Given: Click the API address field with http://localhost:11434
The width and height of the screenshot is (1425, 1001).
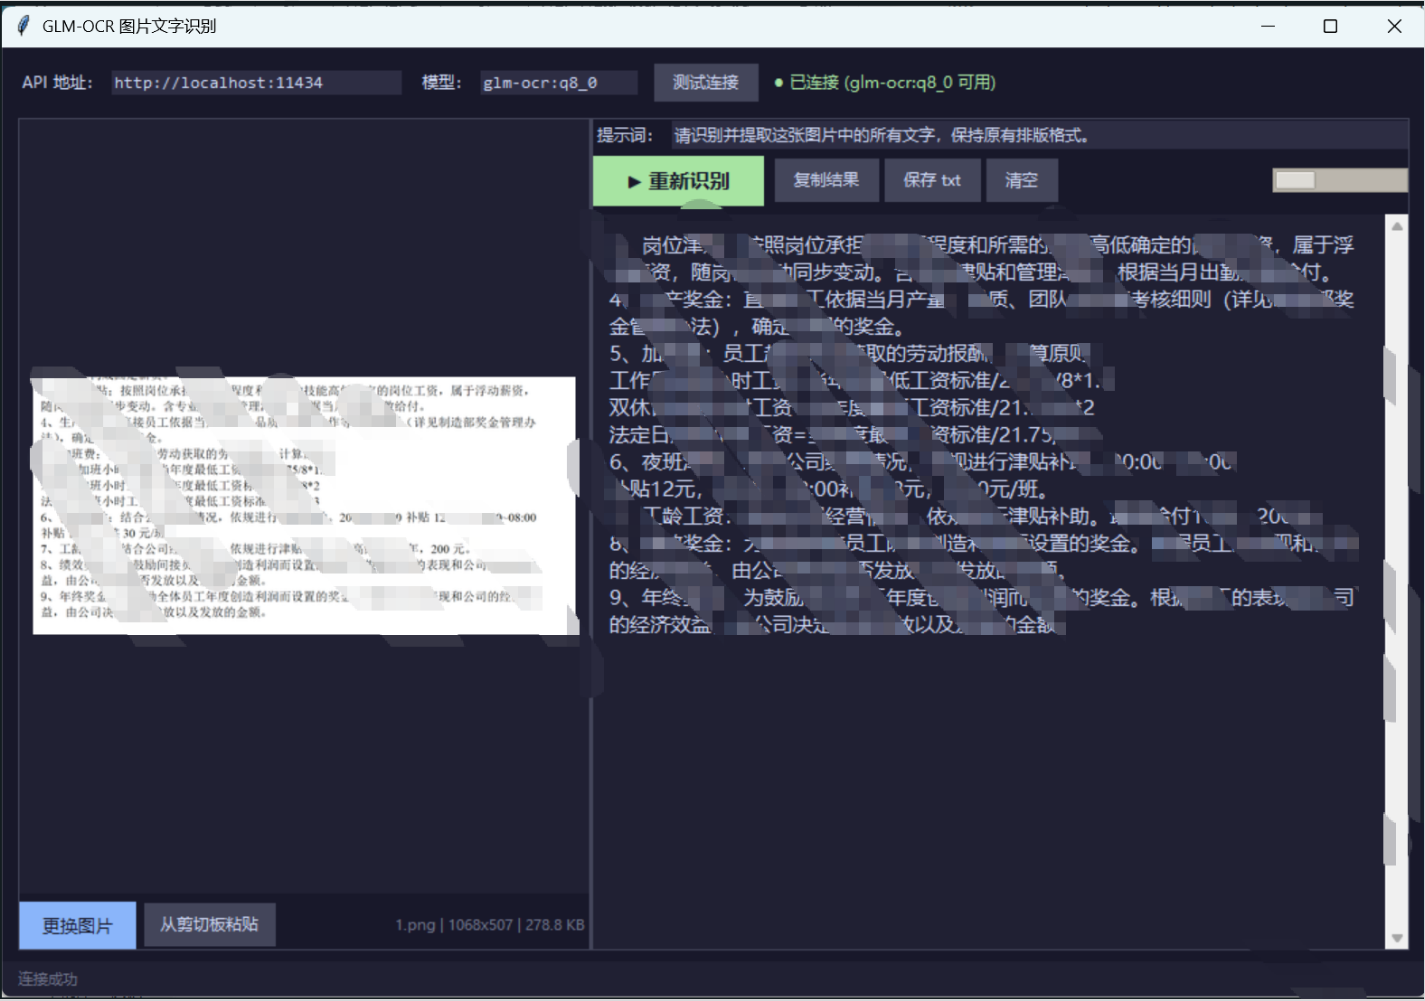Looking at the screenshot, I should tap(256, 83).
